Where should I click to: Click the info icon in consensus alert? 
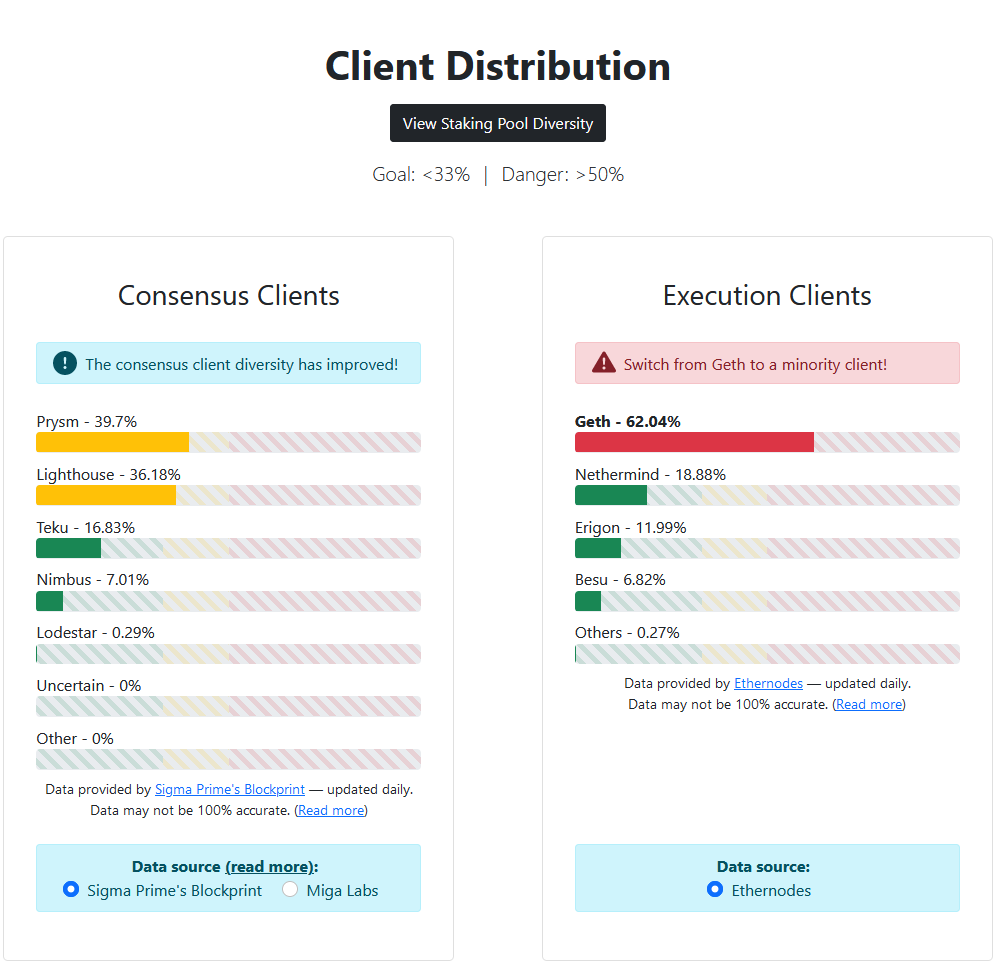65,364
